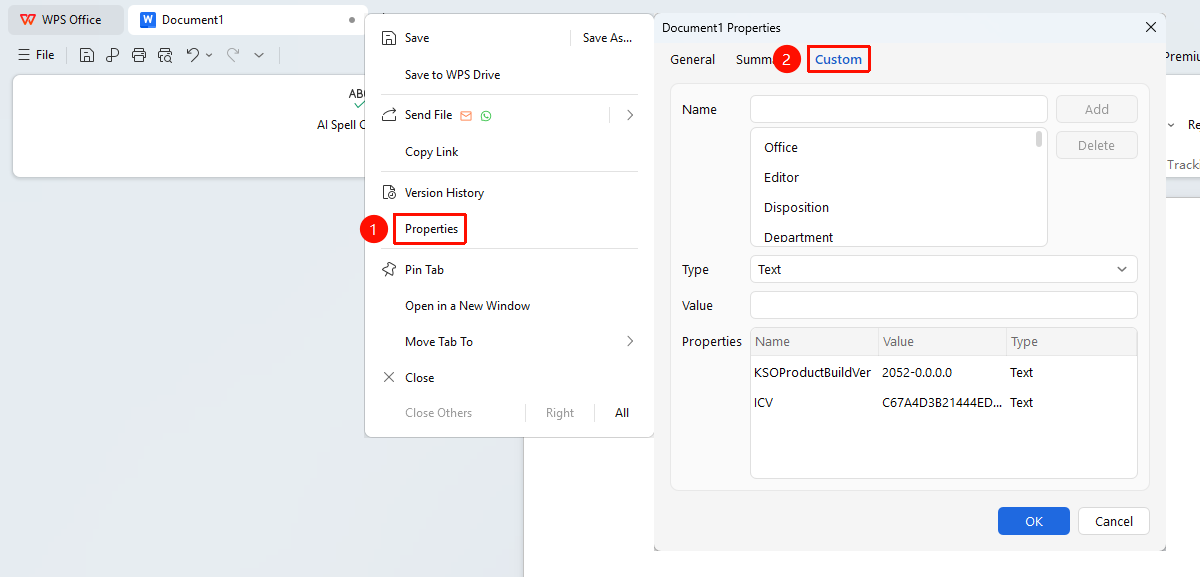Select Disposition in the name list
Image resolution: width=1200 pixels, height=577 pixels.
(797, 208)
